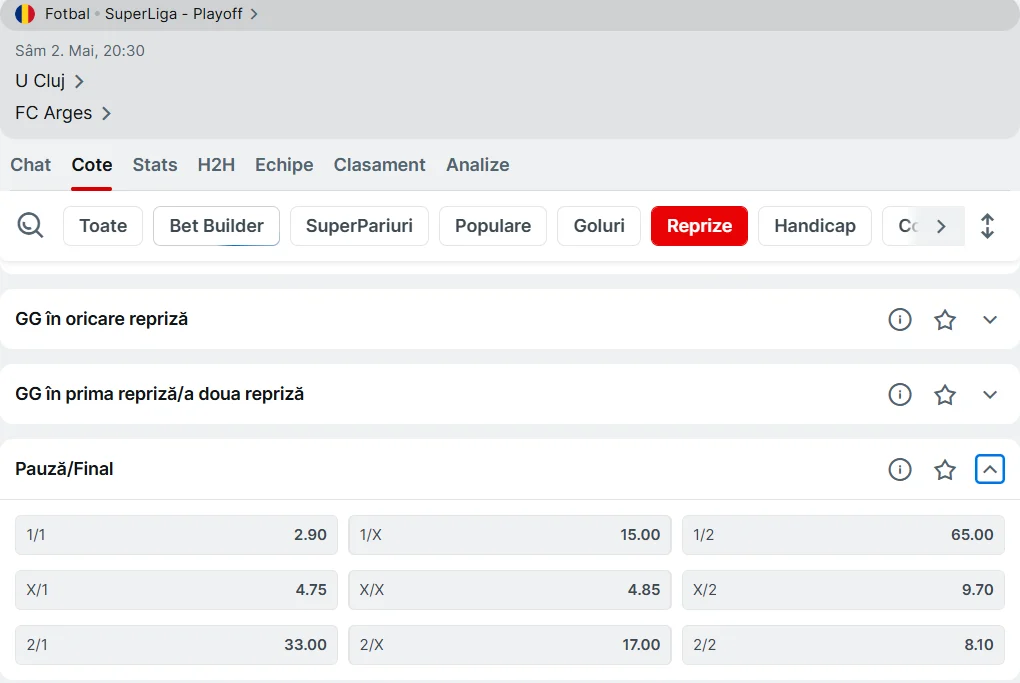This screenshot has height=683, width=1020.
Task: Pick the X/1 odds 4.75
Action: [176, 590]
